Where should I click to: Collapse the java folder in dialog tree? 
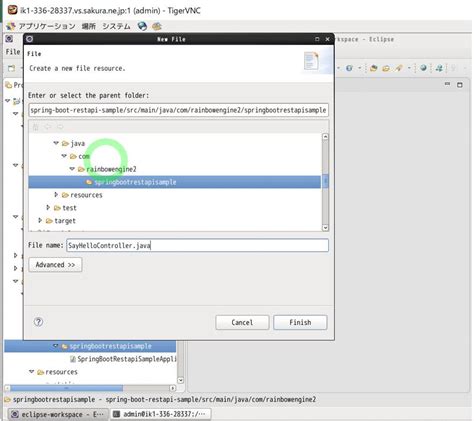pyautogui.click(x=56, y=143)
